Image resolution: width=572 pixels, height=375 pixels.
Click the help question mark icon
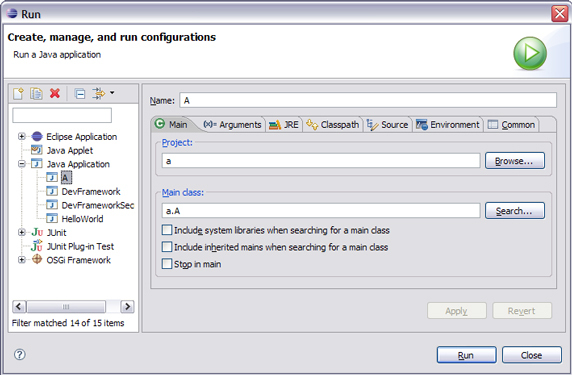20,354
